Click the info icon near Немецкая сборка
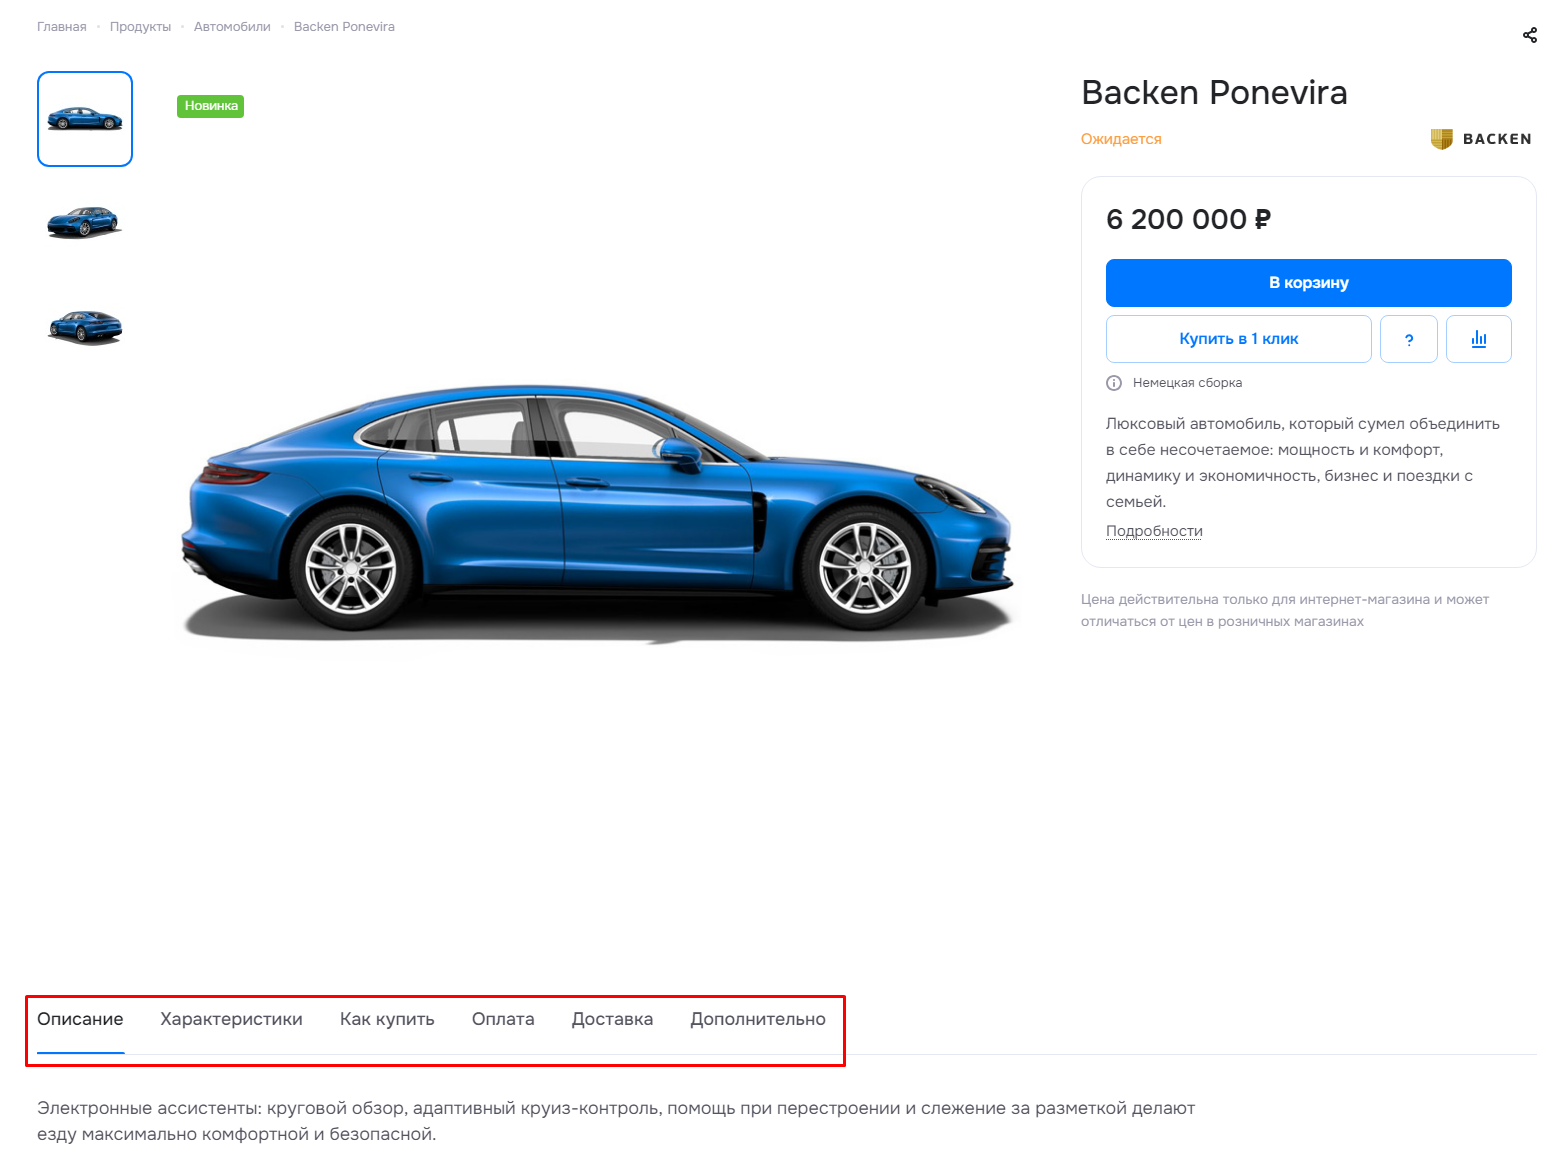The width and height of the screenshot is (1567, 1167). pos(1114,383)
